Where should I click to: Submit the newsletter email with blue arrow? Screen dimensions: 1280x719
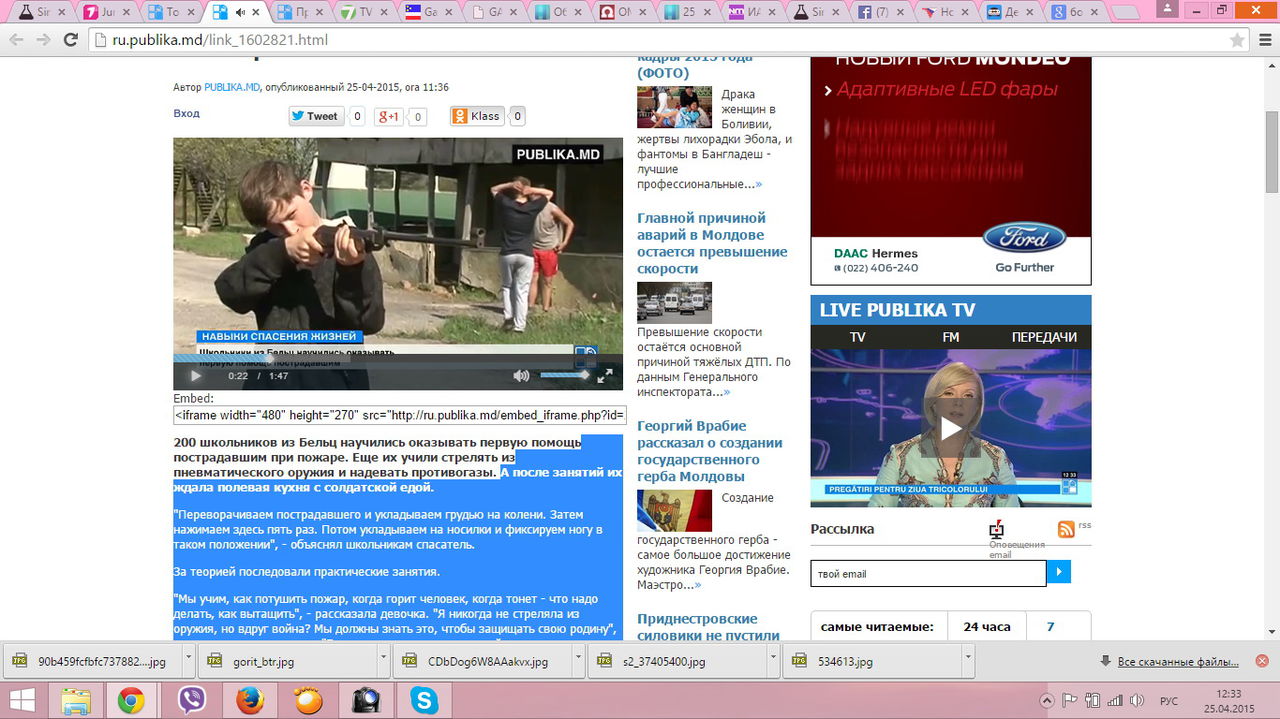coord(1059,572)
